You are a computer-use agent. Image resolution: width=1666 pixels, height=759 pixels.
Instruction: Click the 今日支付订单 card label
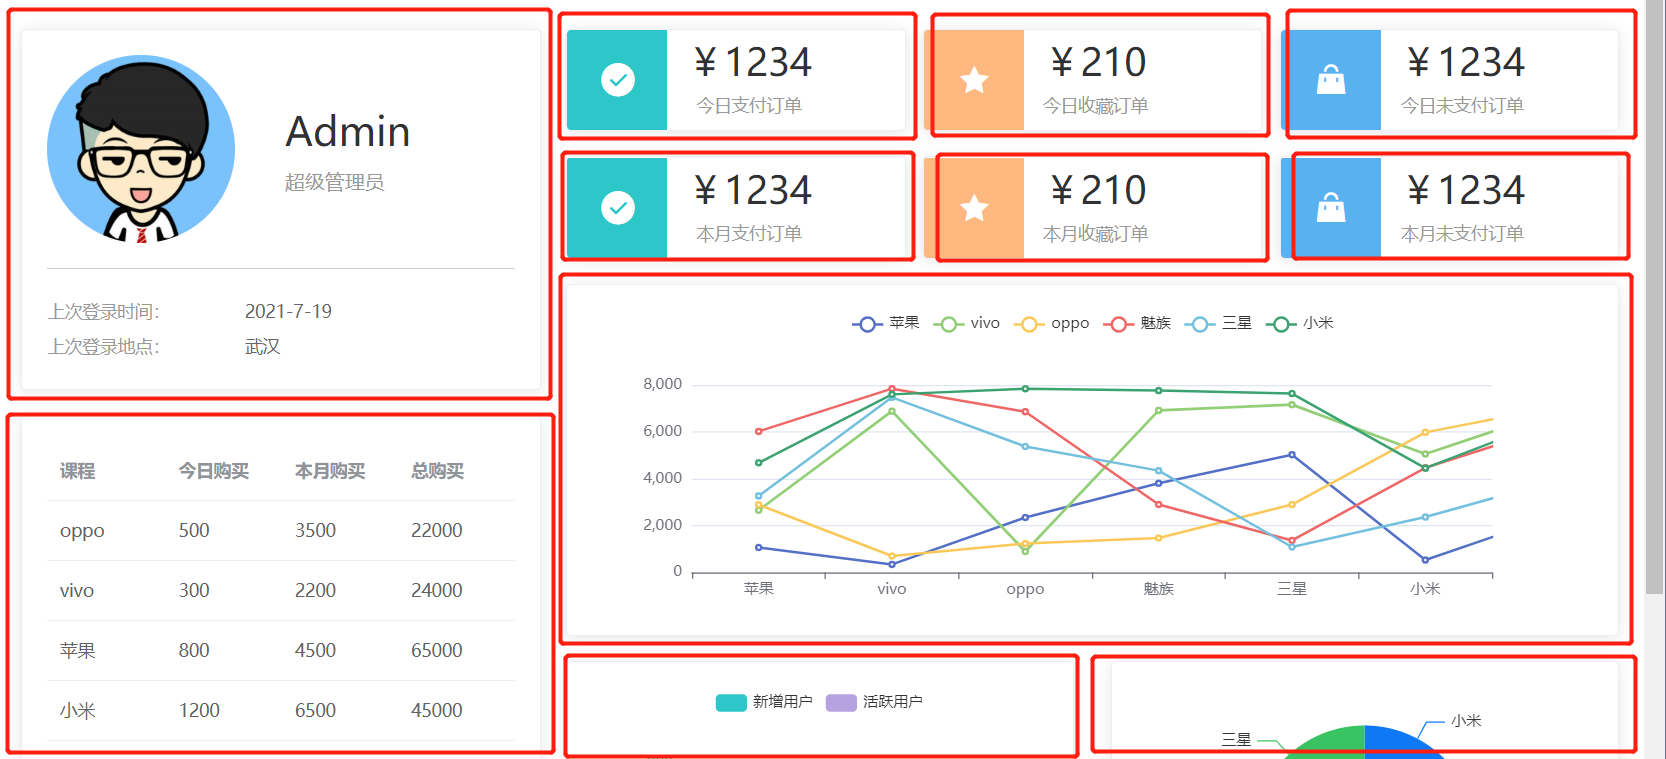749,106
